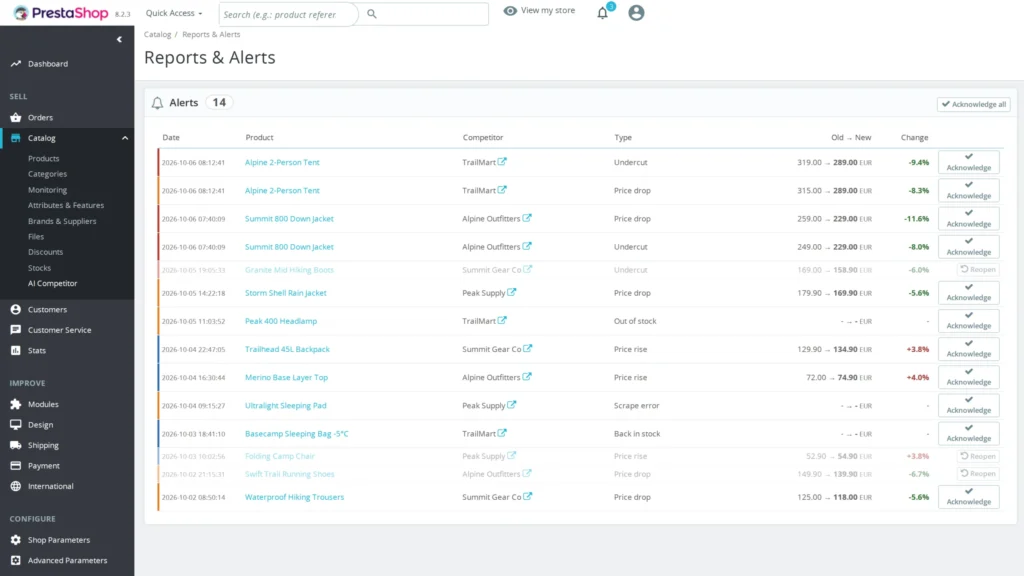The image size is (1024, 576).
Task: Click the Customers icon in sidebar
Action: [x=16, y=310]
